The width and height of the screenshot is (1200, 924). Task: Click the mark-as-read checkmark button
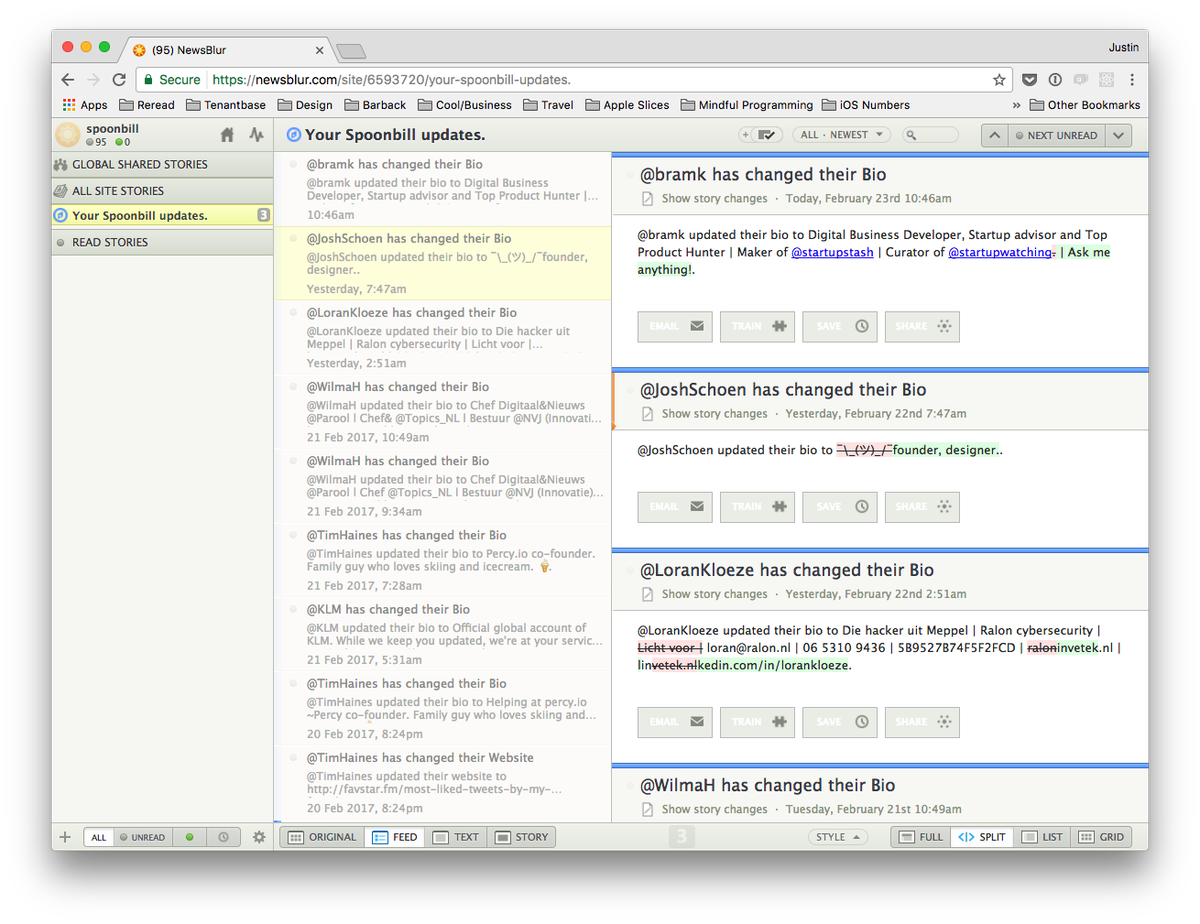coord(767,135)
